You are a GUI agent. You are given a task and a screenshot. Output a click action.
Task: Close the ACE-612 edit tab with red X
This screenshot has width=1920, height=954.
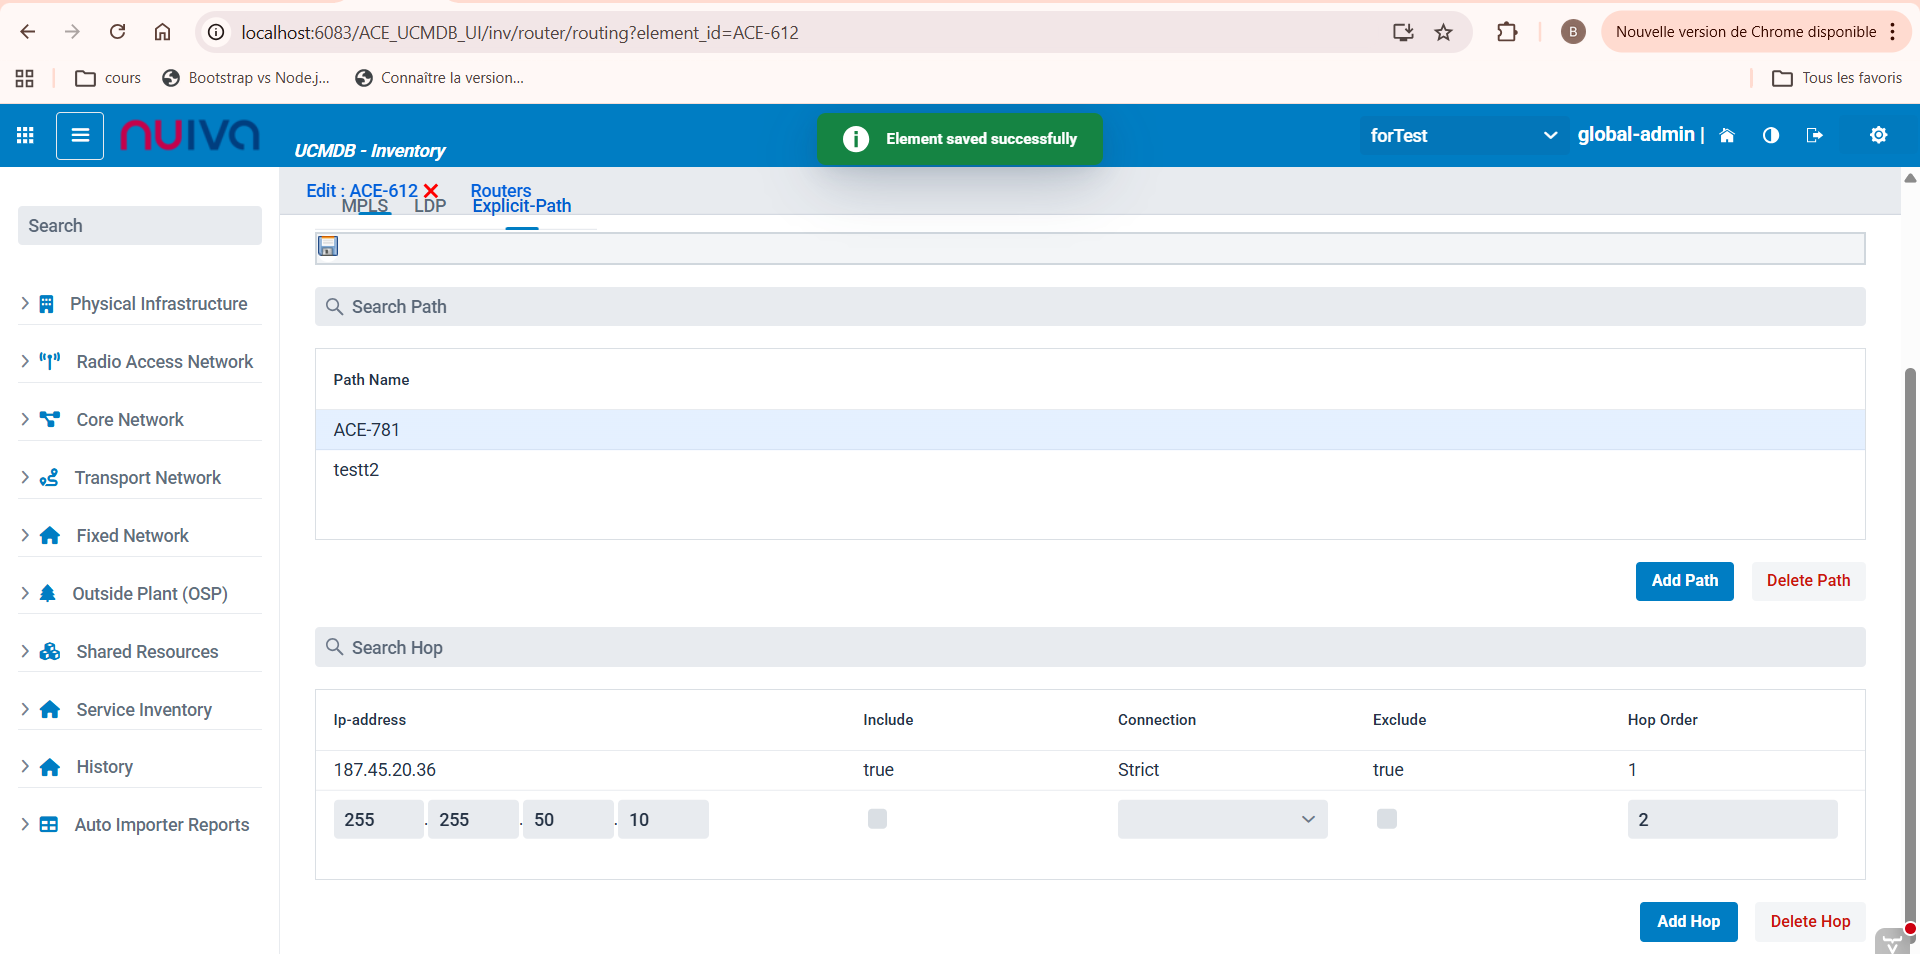tap(431, 190)
